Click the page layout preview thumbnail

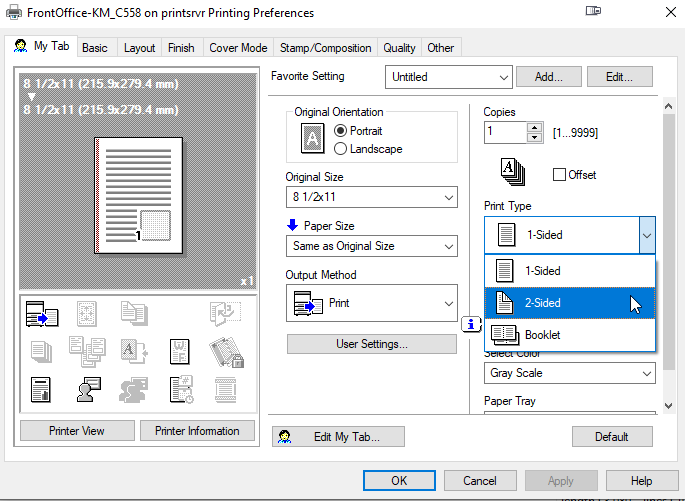coord(139,191)
